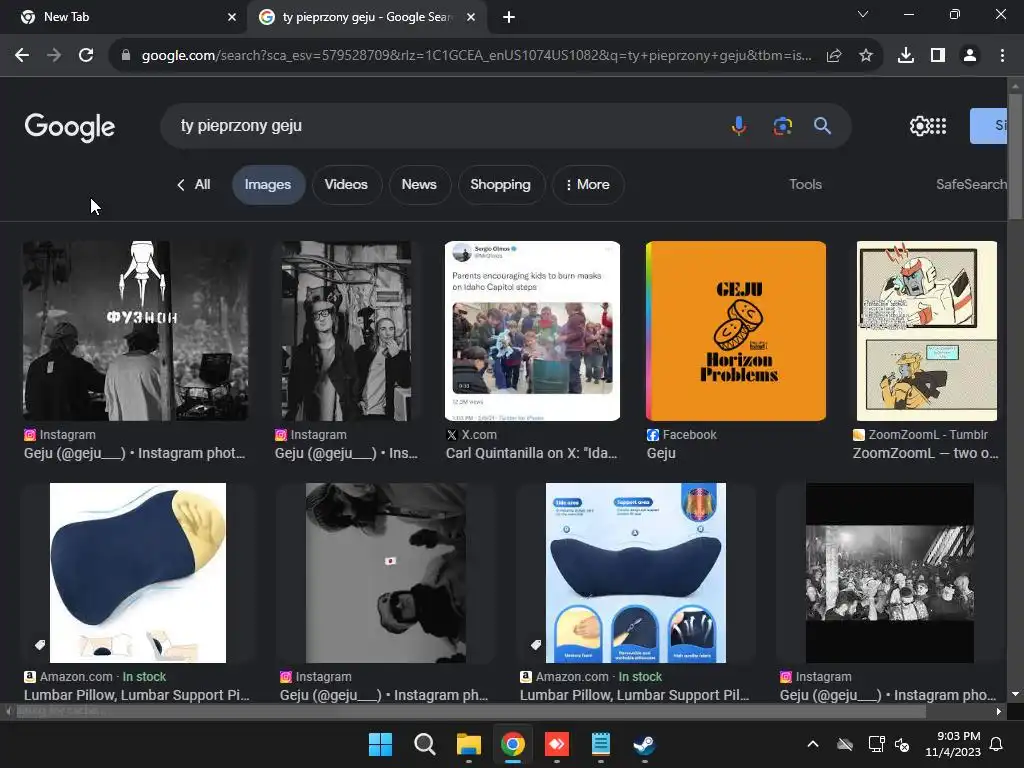Open Google Lens image search icon

pos(782,125)
